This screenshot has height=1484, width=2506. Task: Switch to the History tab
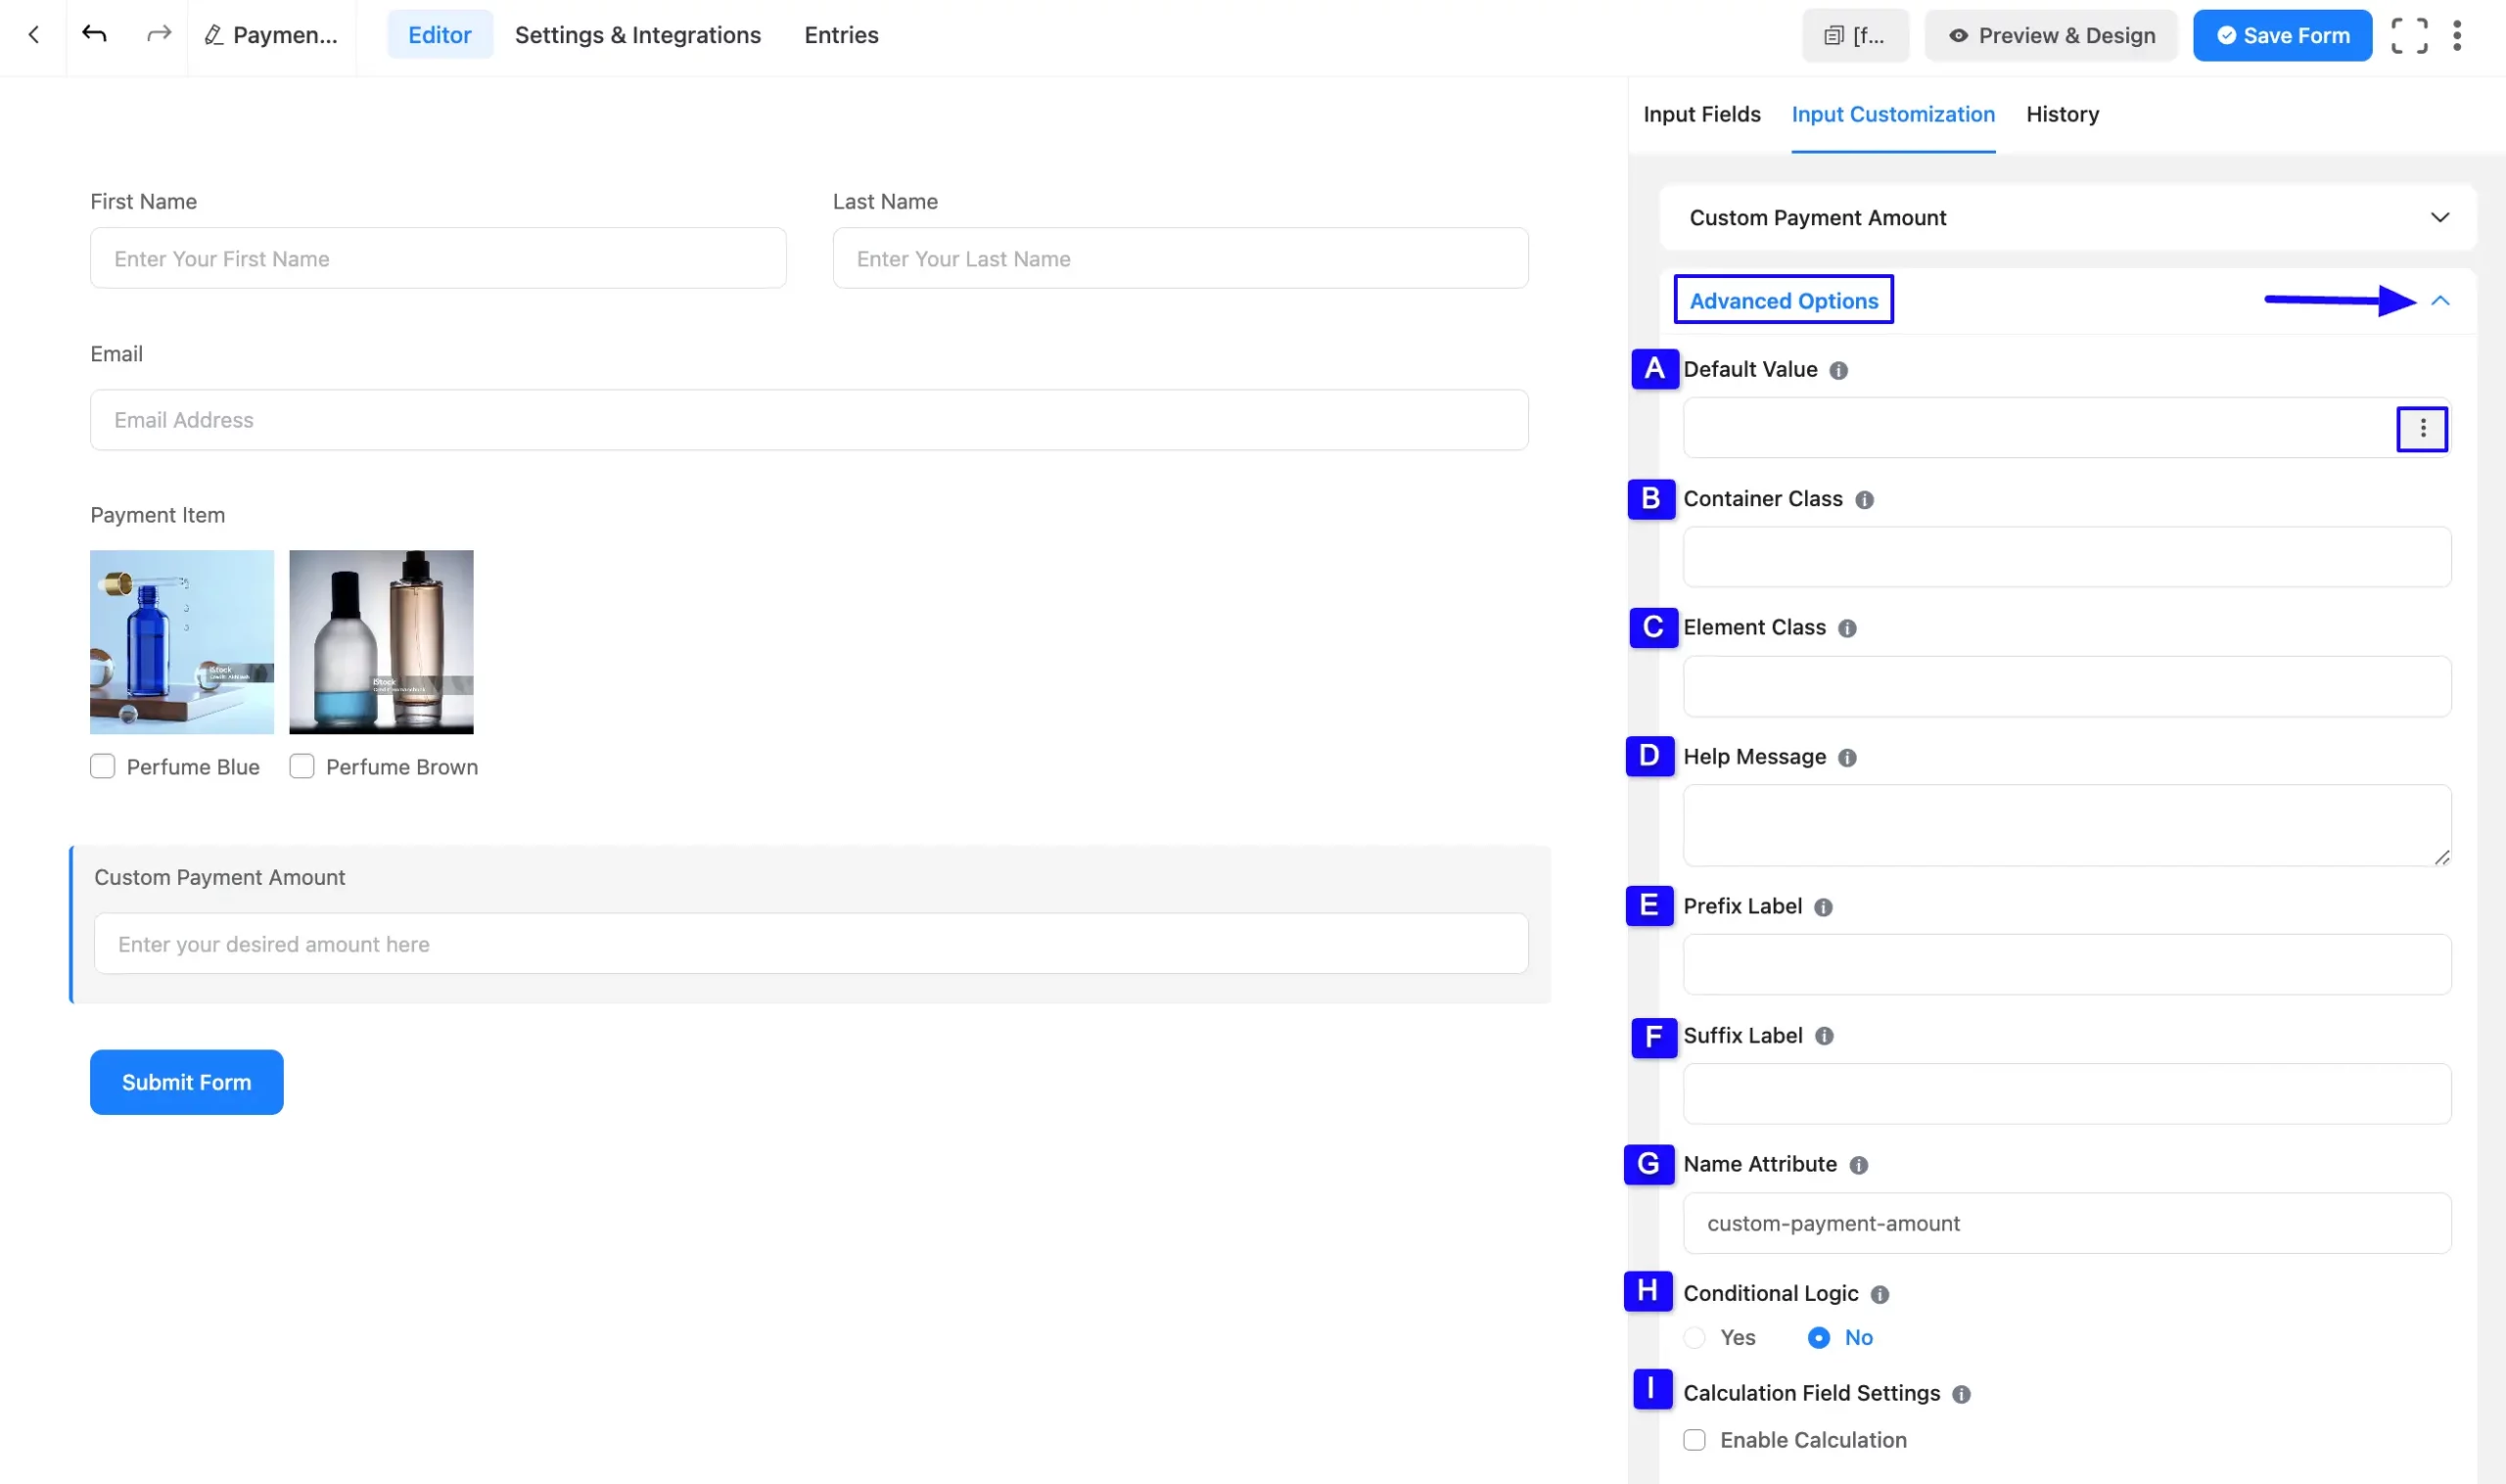2062,114
